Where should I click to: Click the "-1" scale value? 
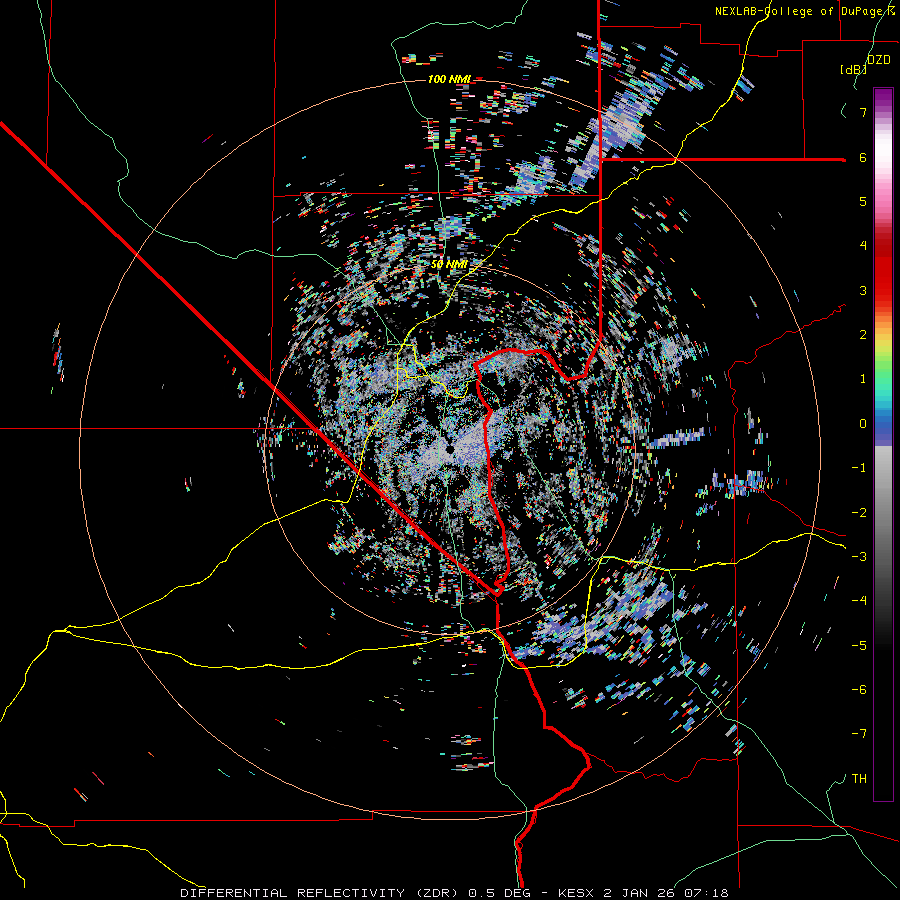tap(859, 468)
